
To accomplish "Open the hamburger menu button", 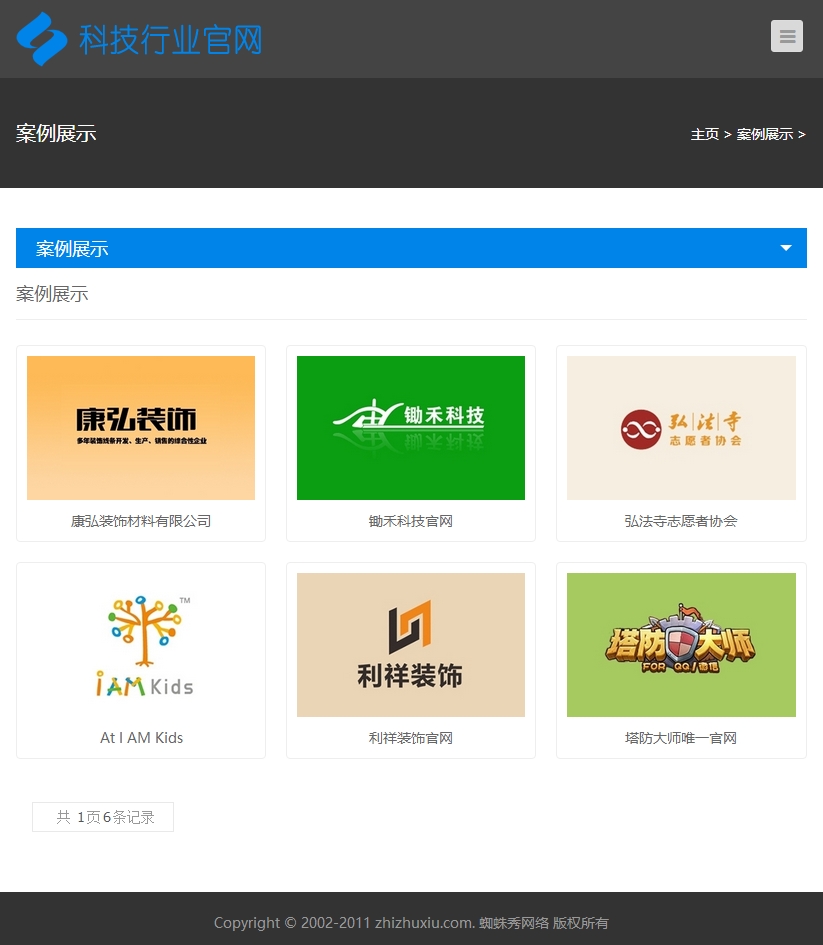I will [786, 36].
